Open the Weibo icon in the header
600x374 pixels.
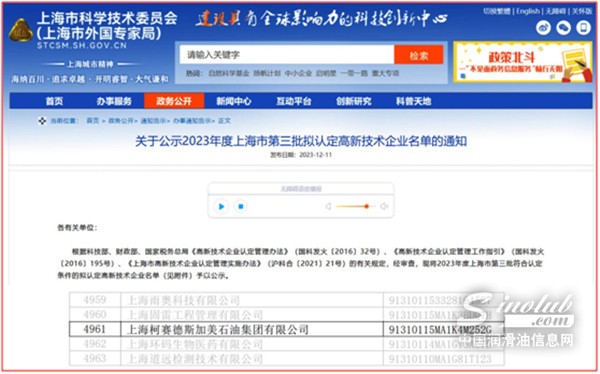[x=543, y=28]
